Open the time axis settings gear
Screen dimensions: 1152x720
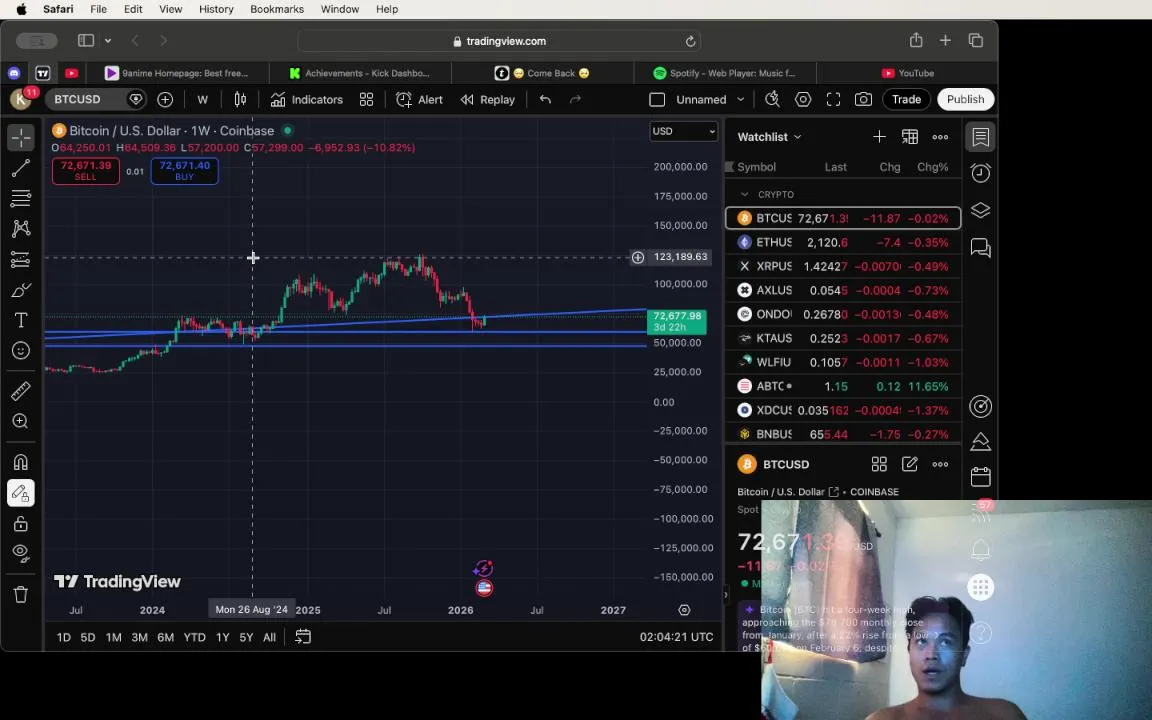click(684, 610)
